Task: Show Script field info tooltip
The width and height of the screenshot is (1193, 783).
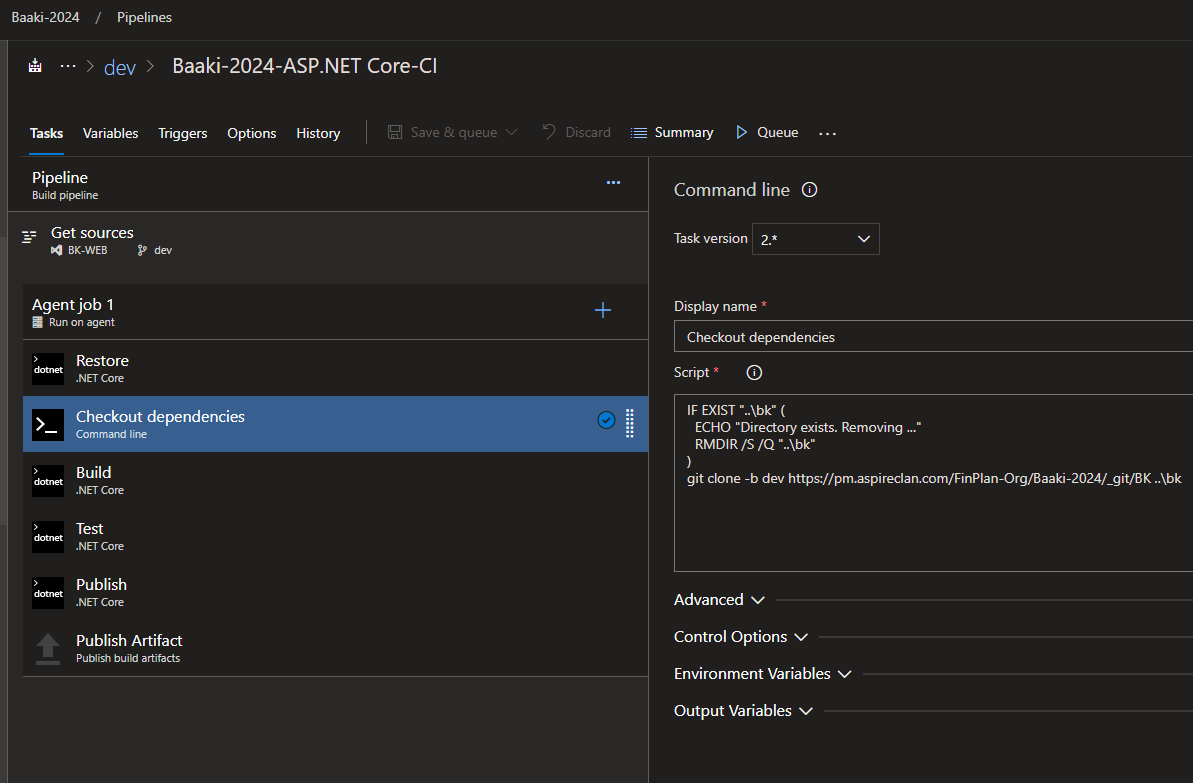Action: [x=754, y=372]
